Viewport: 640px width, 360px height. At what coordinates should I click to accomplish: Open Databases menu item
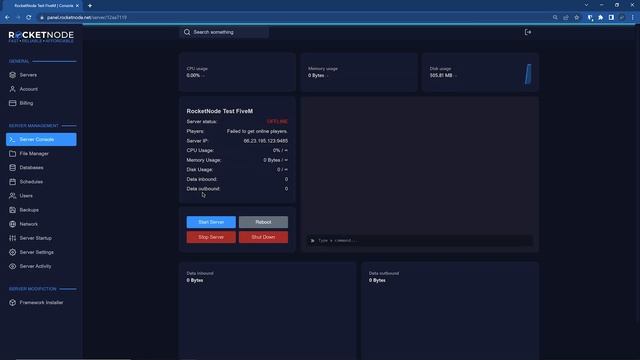click(41, 168)
